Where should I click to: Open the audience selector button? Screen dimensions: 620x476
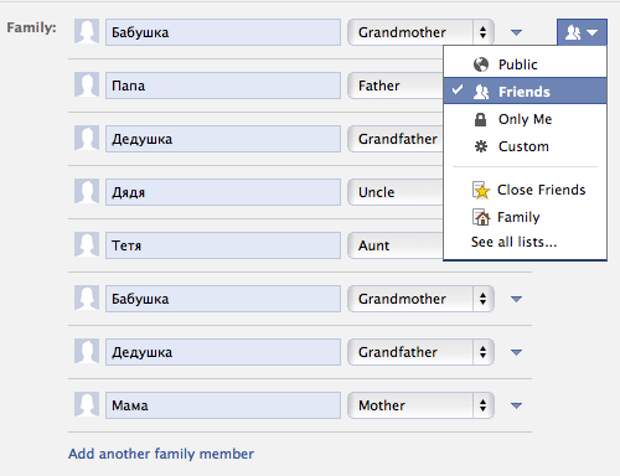(582, 32)
